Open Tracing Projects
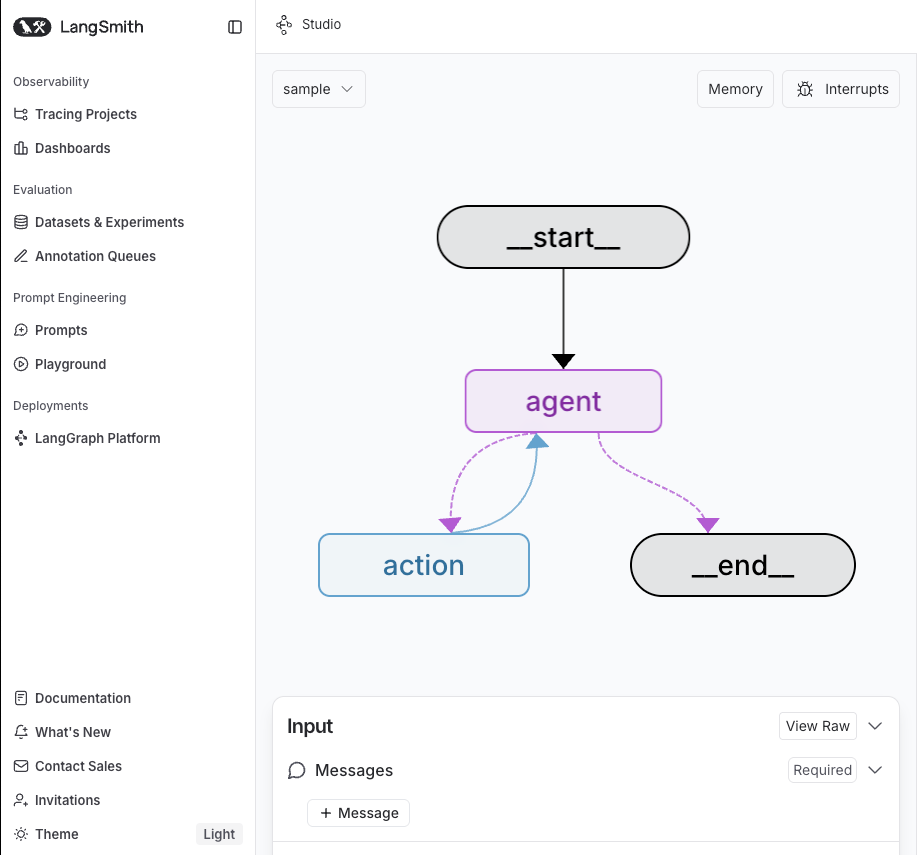917x855 pixels. coord(85,114)
